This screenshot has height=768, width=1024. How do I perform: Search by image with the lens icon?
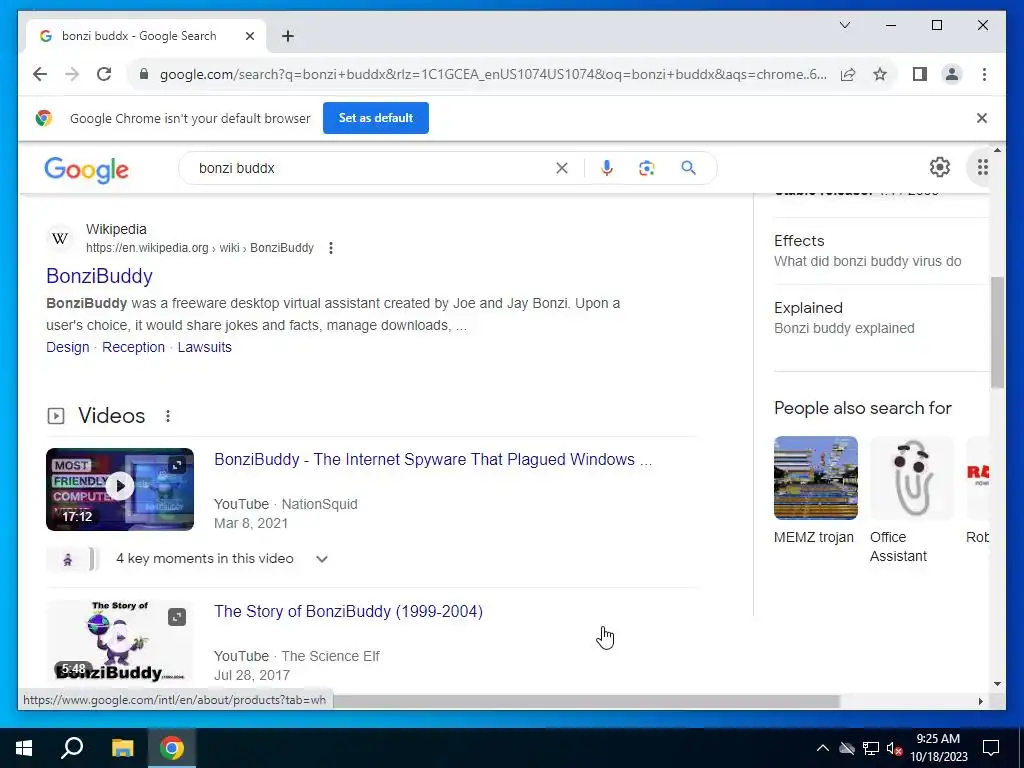pos(647,168)
